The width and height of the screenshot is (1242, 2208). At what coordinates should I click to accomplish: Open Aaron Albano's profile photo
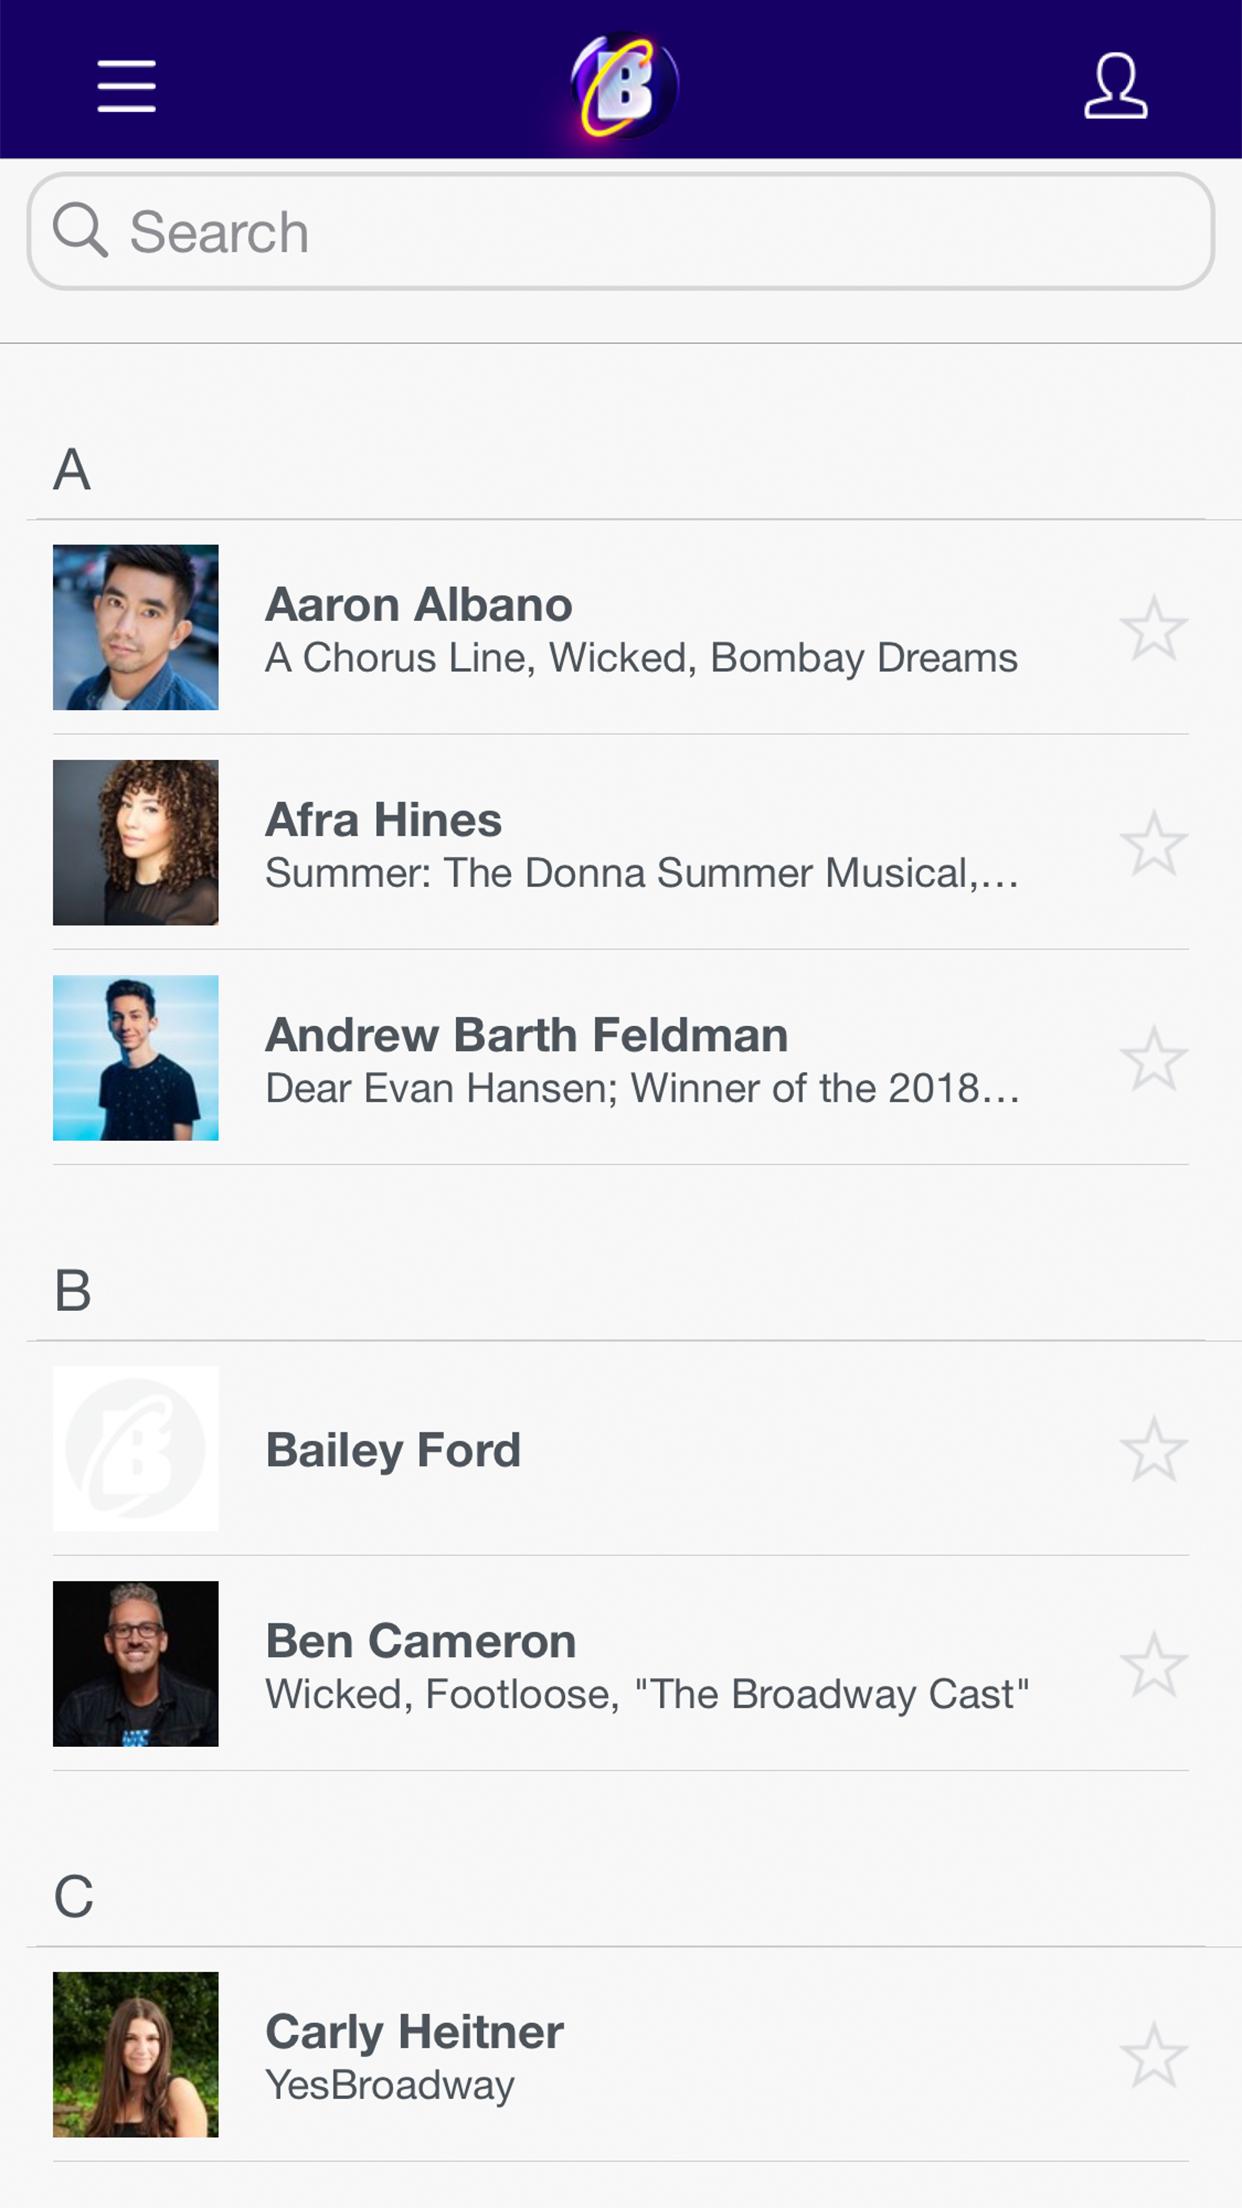(136, 627)
